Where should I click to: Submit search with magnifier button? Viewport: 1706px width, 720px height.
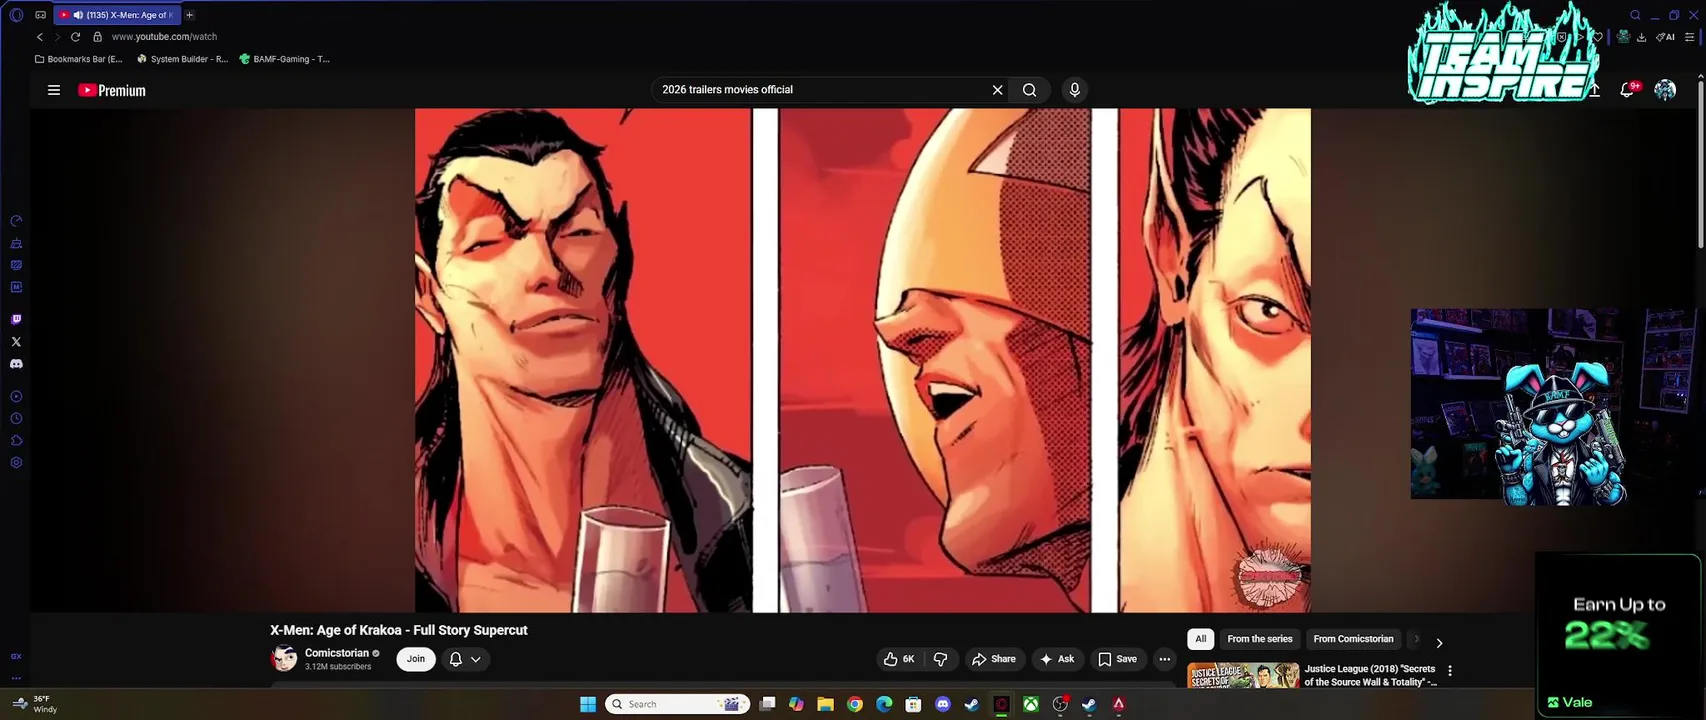coord(1029,90)
